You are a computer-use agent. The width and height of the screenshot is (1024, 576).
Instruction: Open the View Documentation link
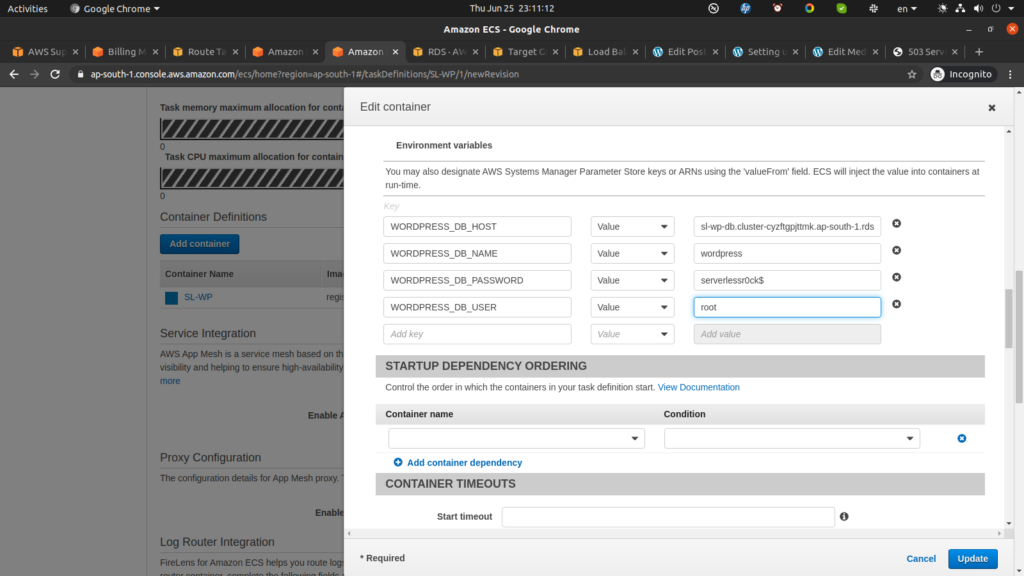pos(698,387)
